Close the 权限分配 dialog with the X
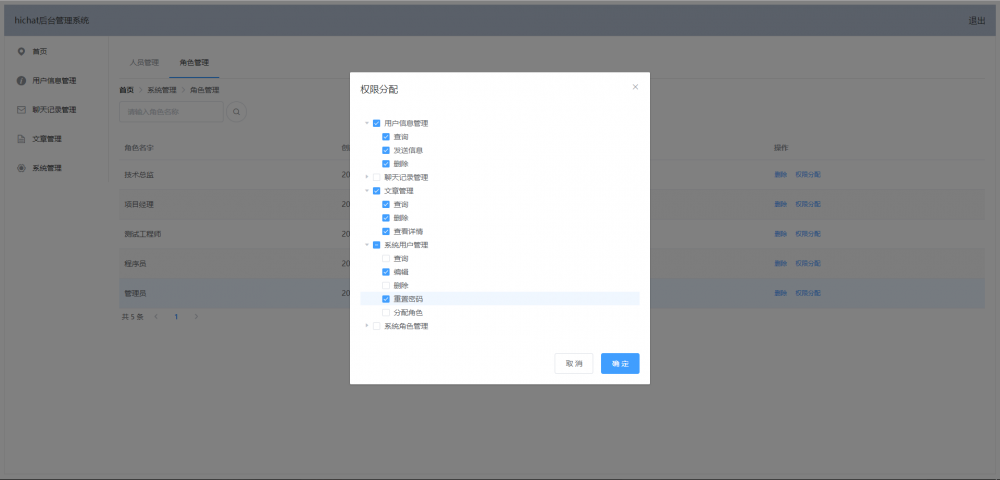This screenshot has width=1000, height=480. [635, 87]
